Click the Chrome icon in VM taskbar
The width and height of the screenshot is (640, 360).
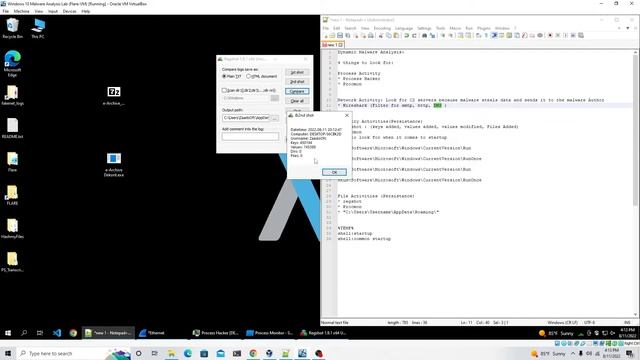point(73,333)
